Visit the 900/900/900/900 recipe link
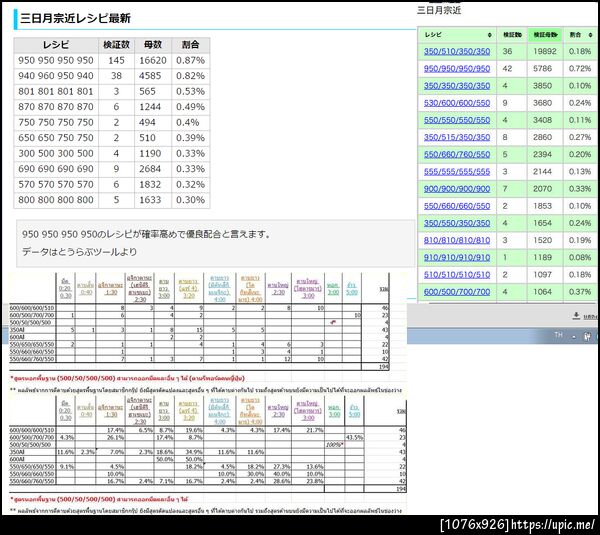The width and height of the screenshot is (600, 535). coord(457,189)
